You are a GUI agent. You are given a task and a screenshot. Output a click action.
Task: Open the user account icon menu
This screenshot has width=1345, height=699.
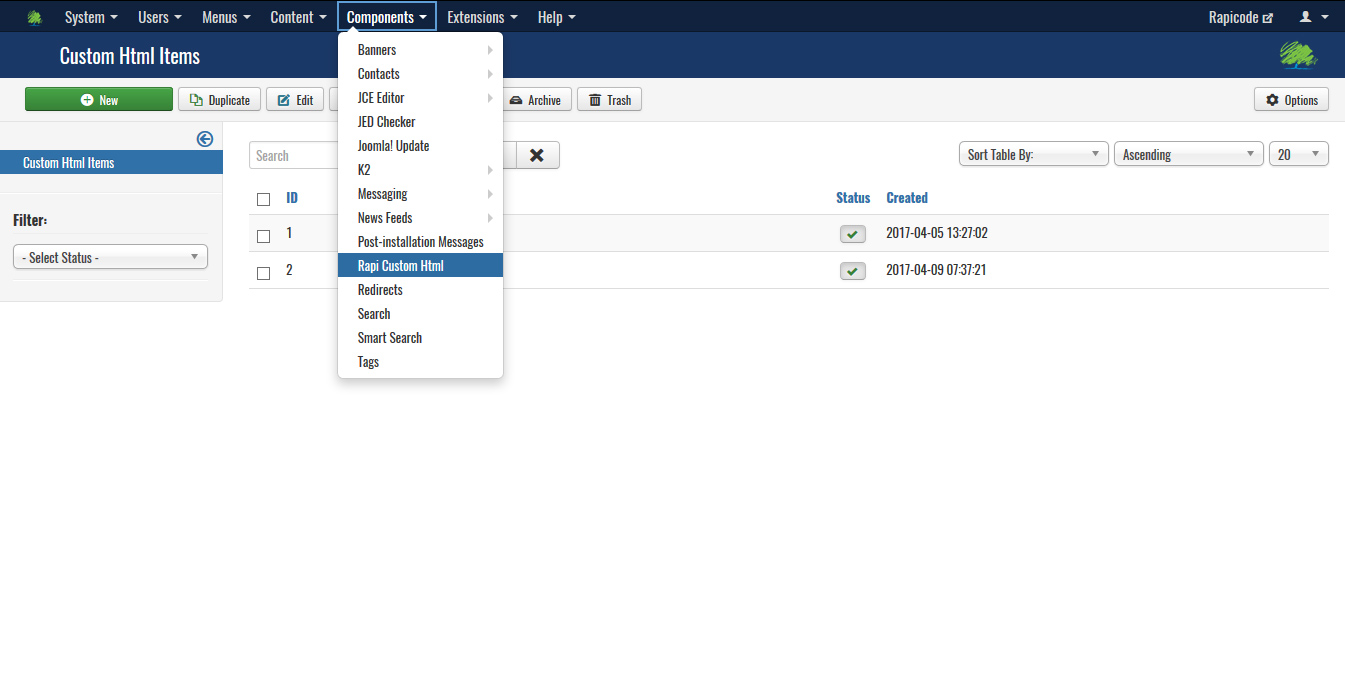click(1314, 17)
